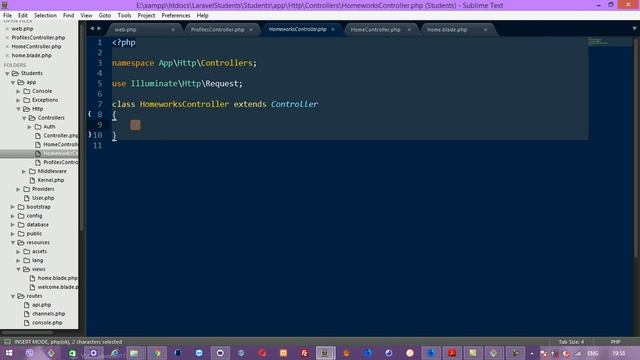
Task: Collapse the Students root folder
Action: (x=7, y=73)
